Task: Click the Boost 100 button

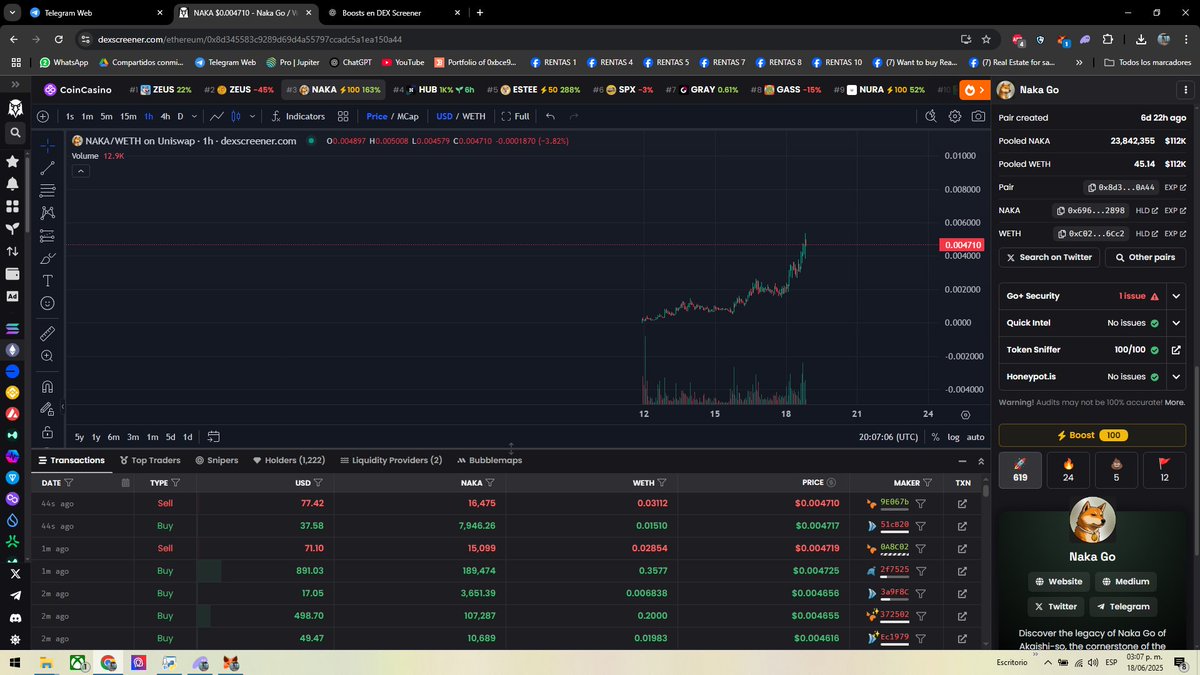Action: (x=1092, y=435)
